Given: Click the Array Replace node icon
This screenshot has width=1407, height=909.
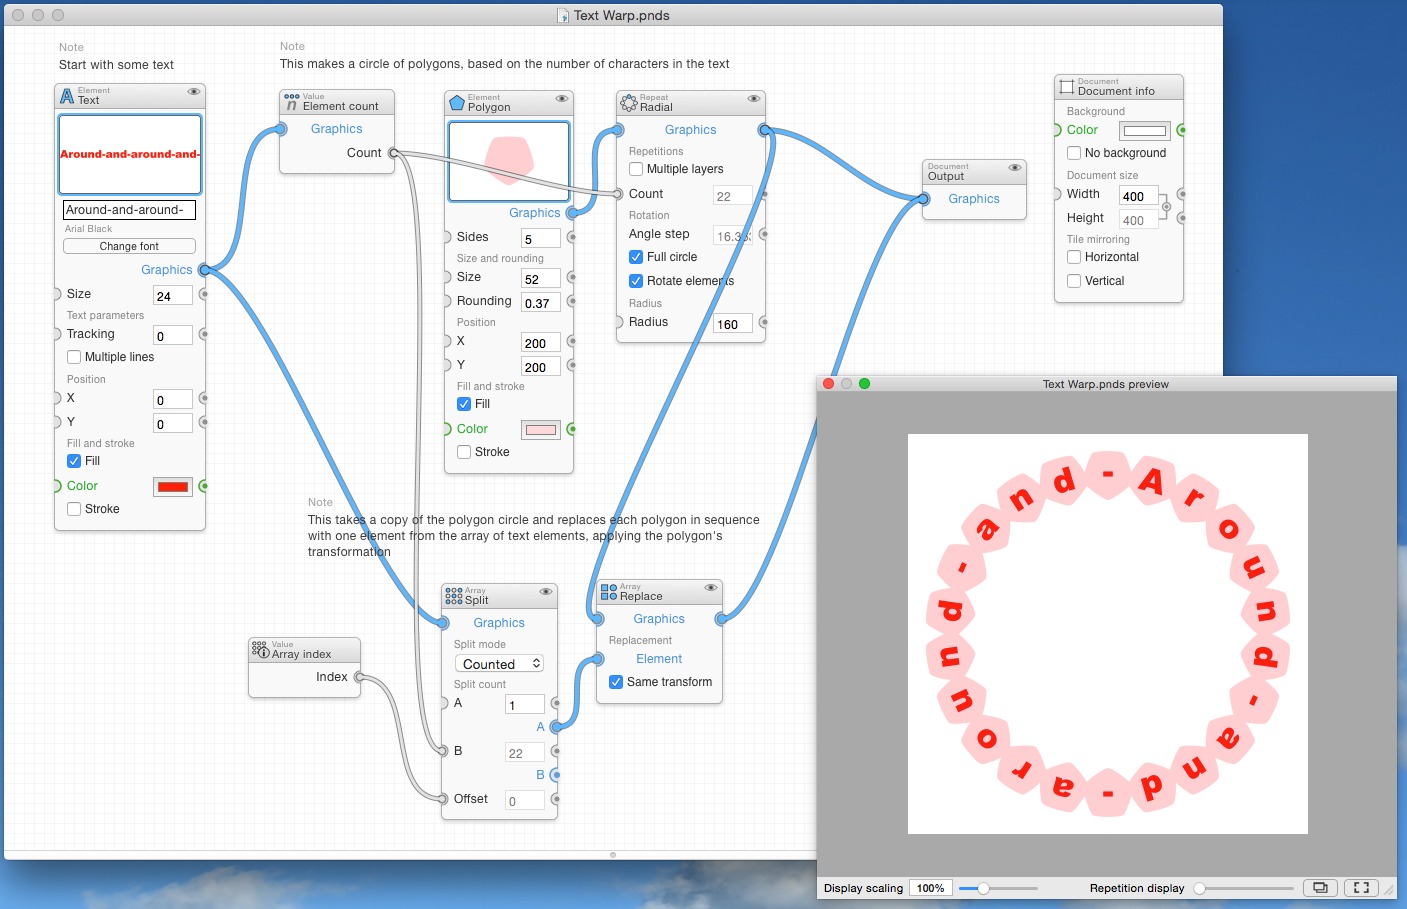Looking at the screenshot, I should [x=608, y=592].
